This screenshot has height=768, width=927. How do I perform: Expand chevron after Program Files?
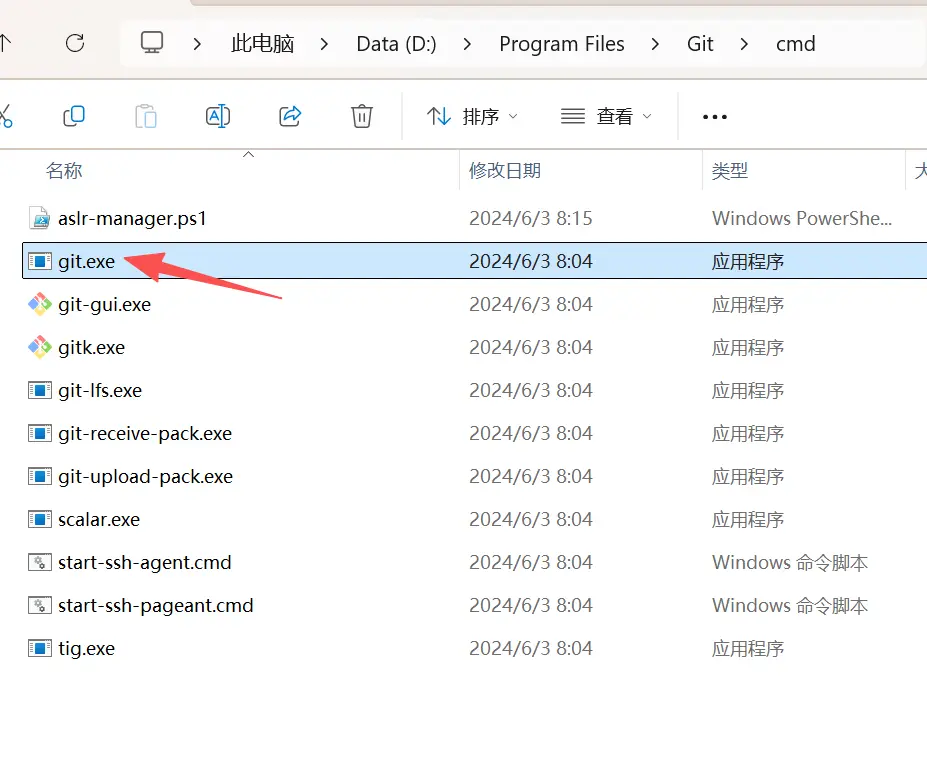pyautogui.click(x=654, y=44)
